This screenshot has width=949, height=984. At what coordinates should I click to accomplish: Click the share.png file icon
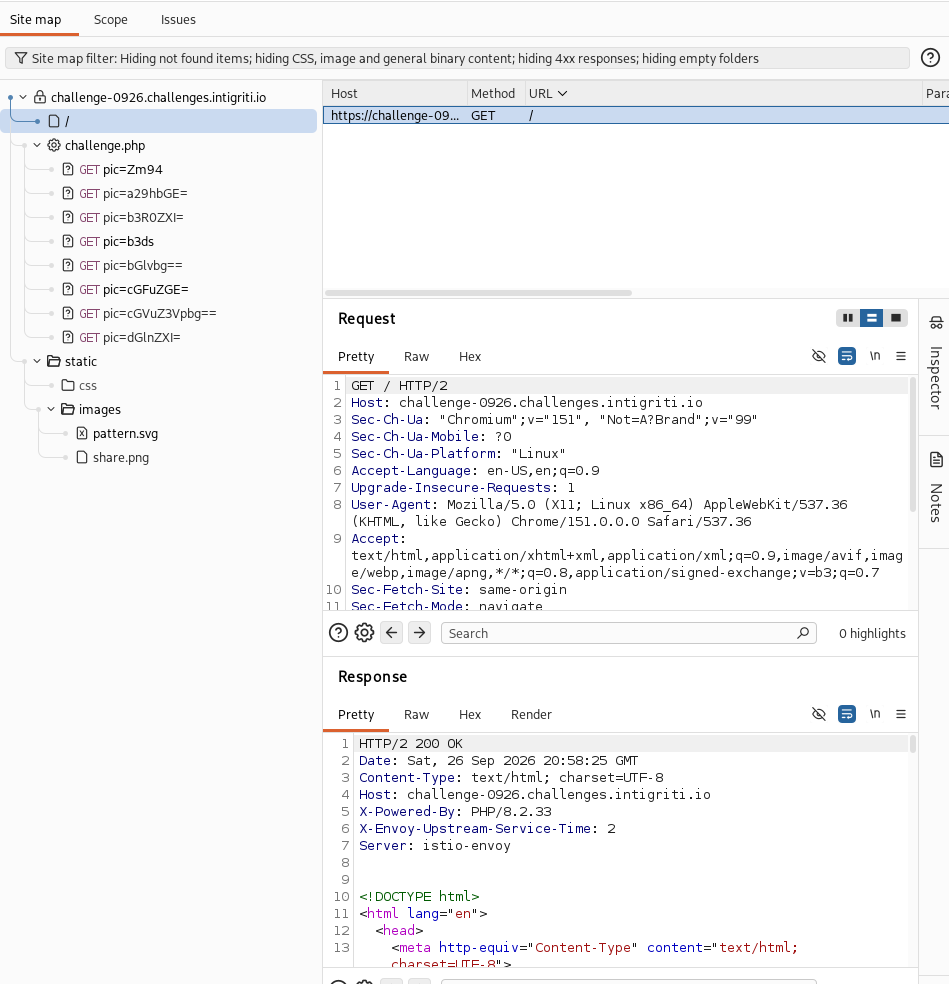pos(82,457)
